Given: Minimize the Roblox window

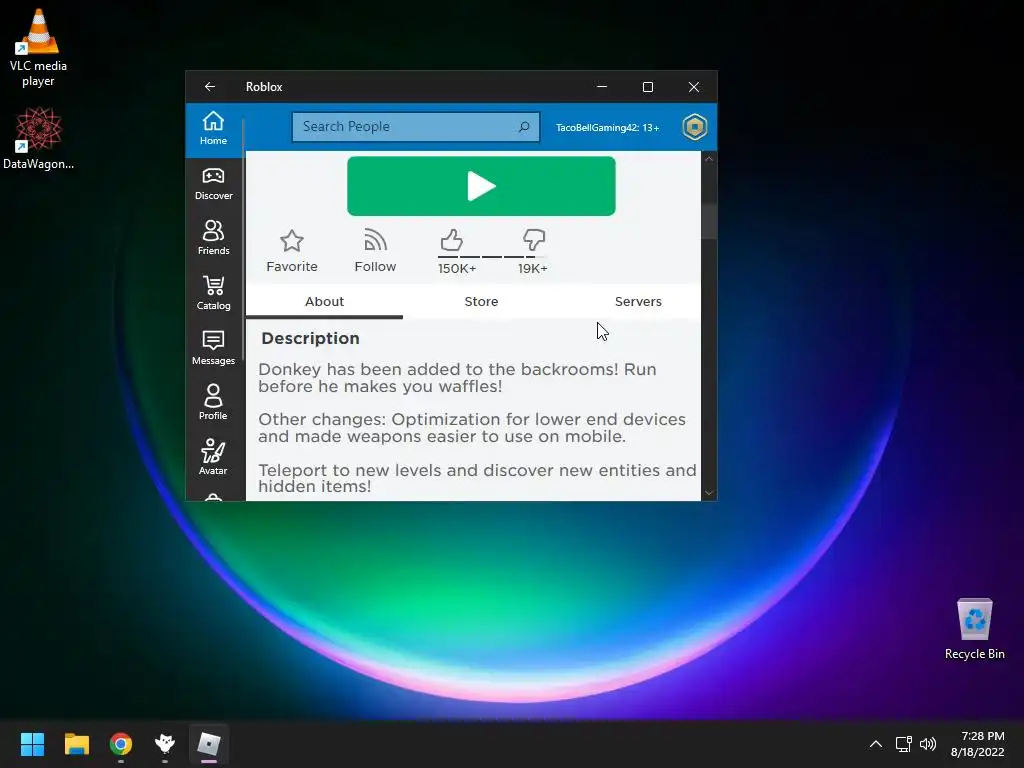Looking at the screenshot, I should point(602,87).
